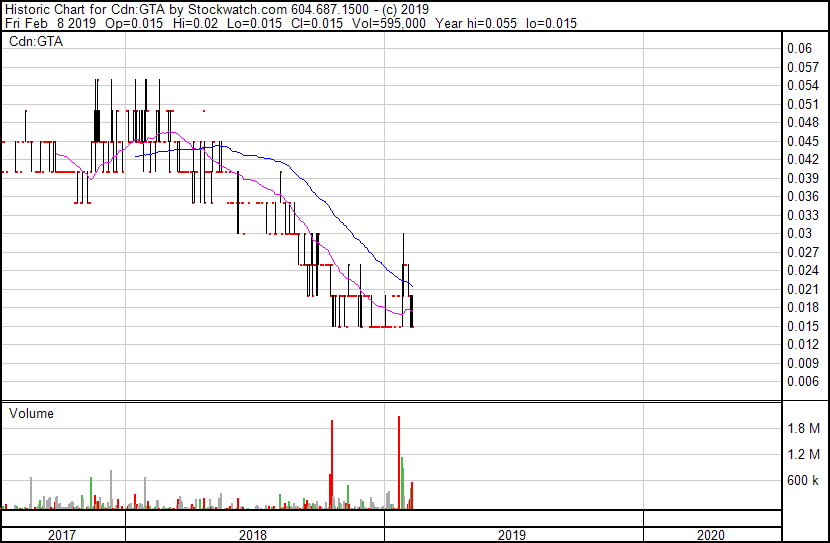Select the 2020 year on the time axis
Viewport: 830px width, 543px height.
click(x=710, y=535)
